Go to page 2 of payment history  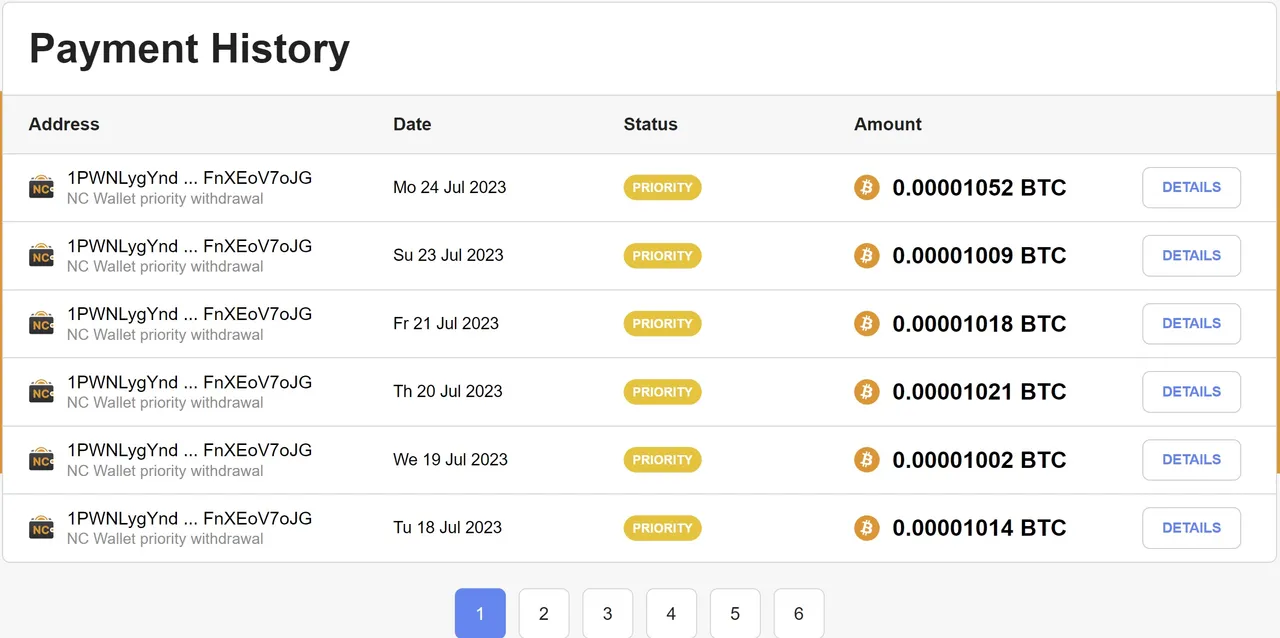544,613
